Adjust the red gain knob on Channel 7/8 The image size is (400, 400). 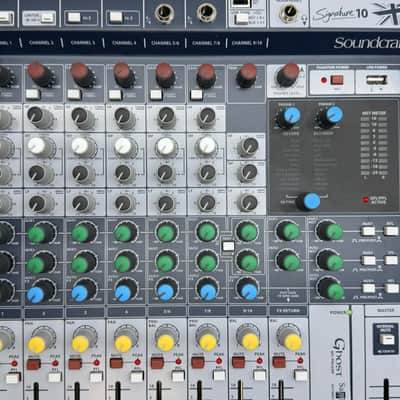[207, 76]
